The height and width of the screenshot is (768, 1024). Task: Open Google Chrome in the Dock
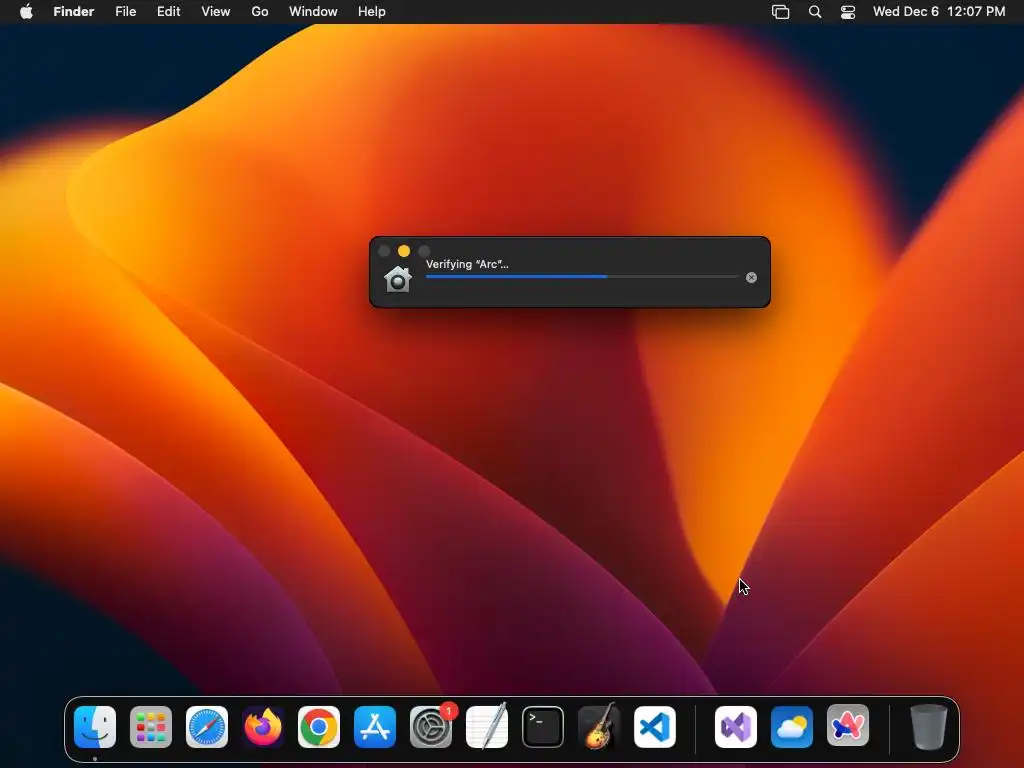319,727
